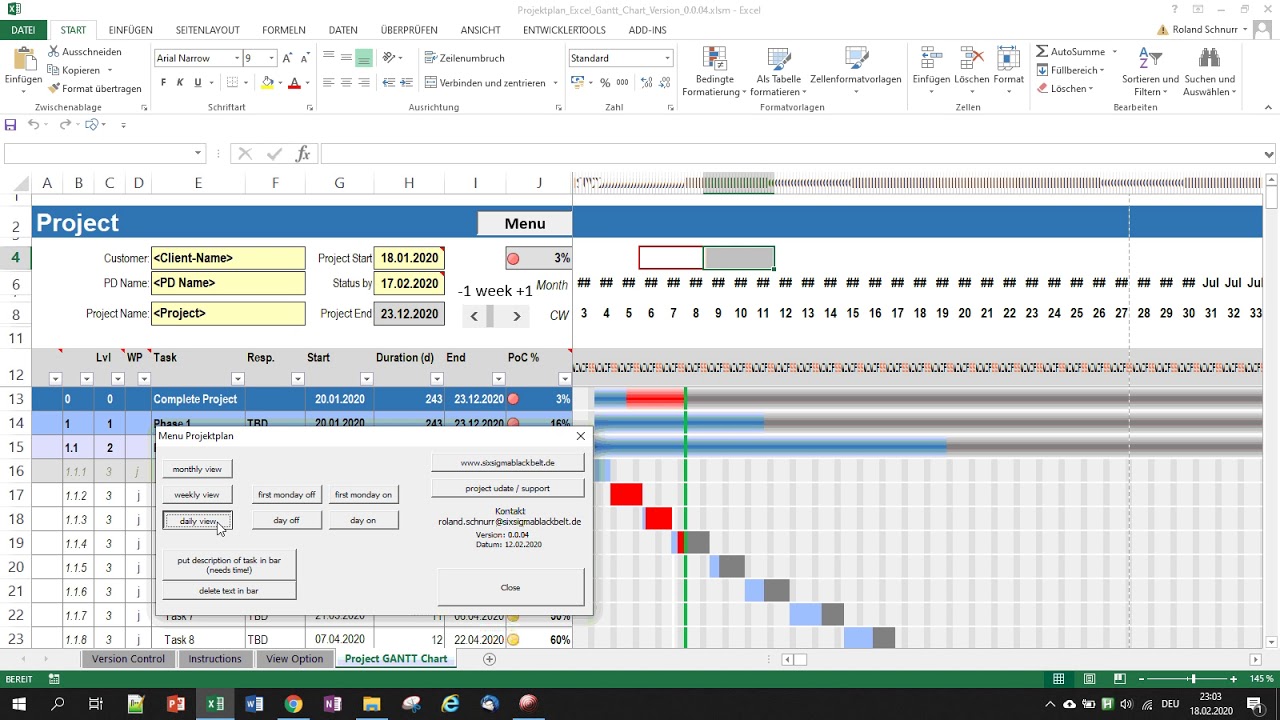
Task: Open the Duration (d) filter dropdown
Action: coord(436,379)
